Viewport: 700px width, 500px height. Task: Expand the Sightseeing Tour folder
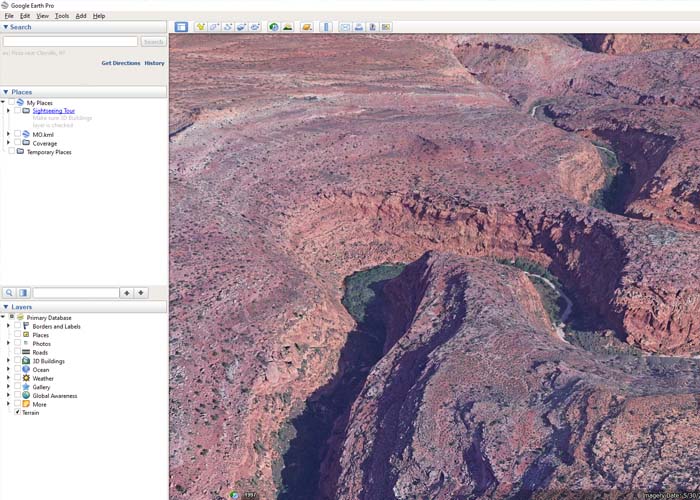pyautogui.click(x=8, y=111)
